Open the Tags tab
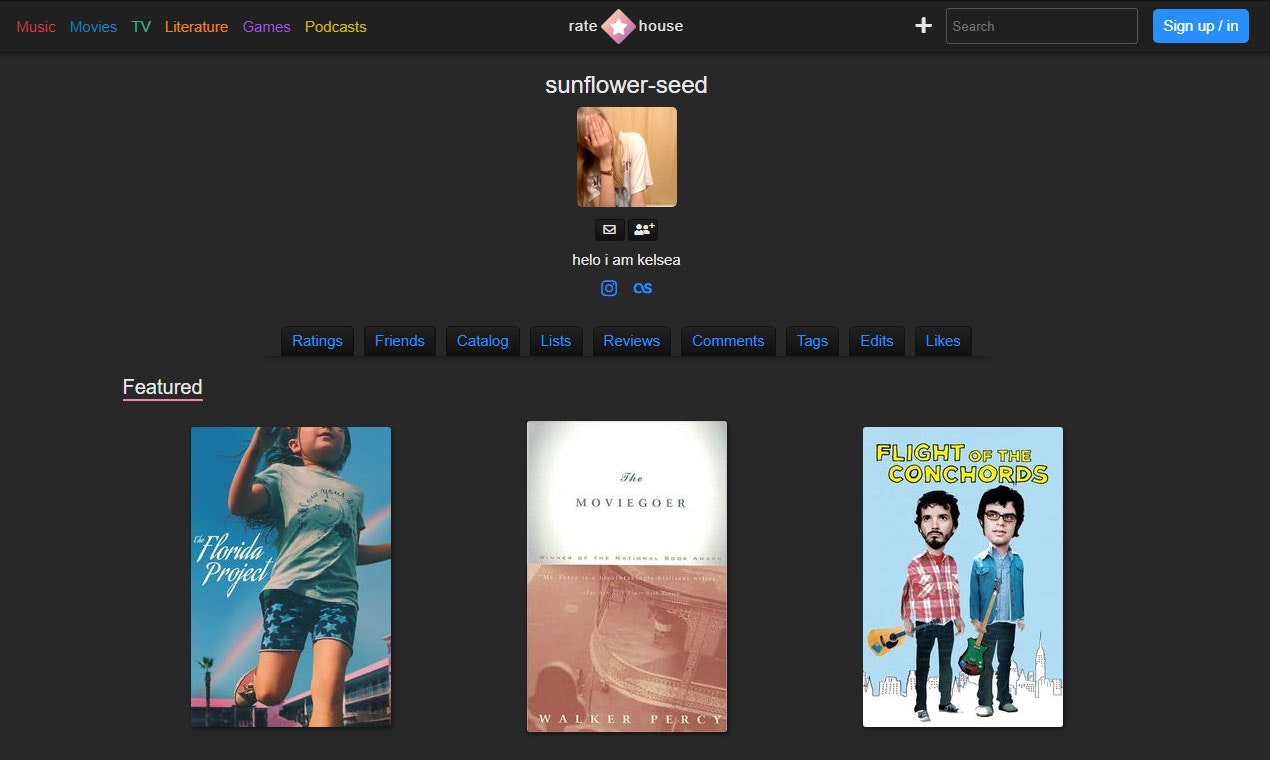 point(812,341)
